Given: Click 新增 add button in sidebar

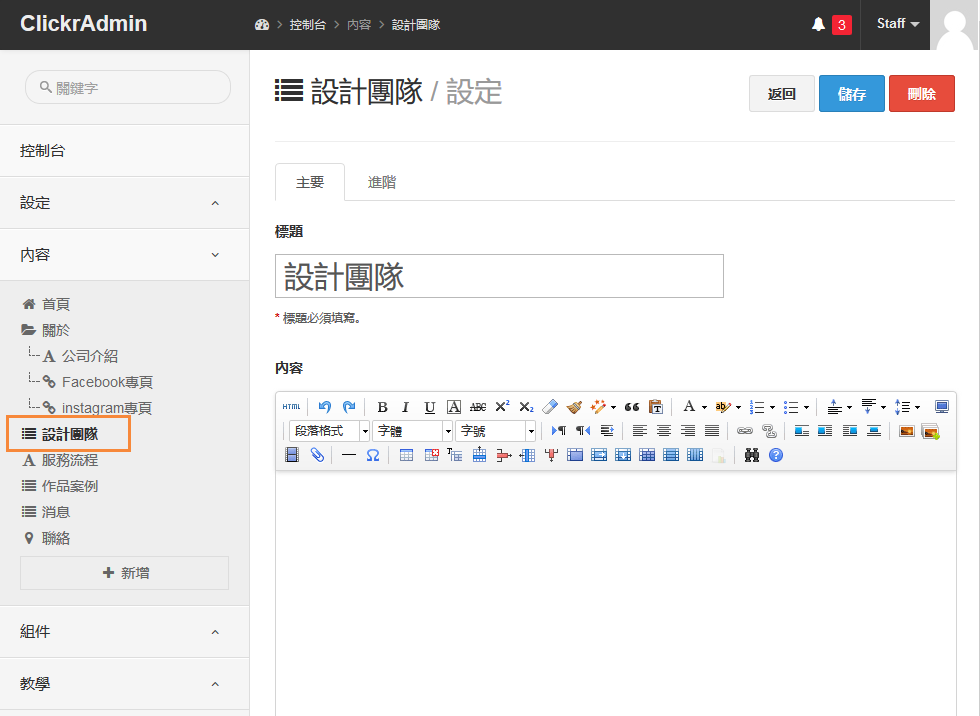Looking at the screenshot, I should [x=124, y=573].
